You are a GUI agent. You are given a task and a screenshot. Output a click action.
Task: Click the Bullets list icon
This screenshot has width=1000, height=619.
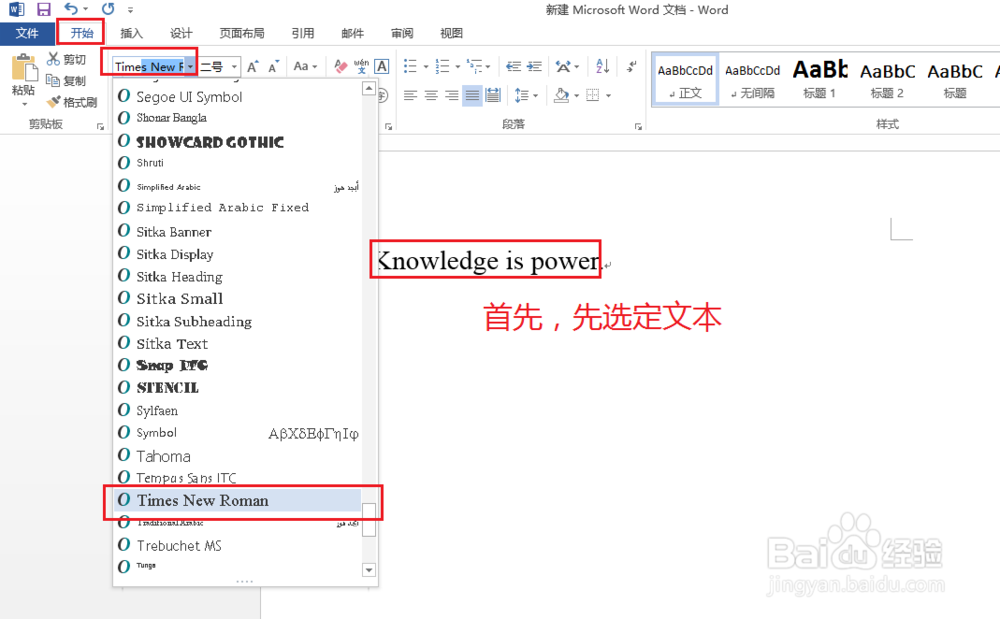(x=410, y=66)
